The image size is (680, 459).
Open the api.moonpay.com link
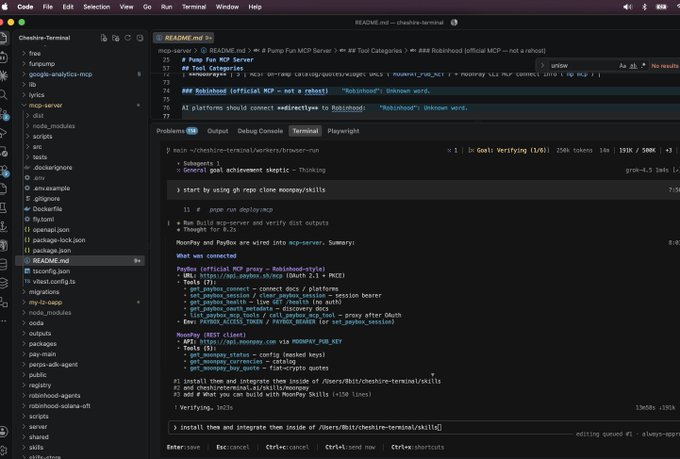[238, 342]
